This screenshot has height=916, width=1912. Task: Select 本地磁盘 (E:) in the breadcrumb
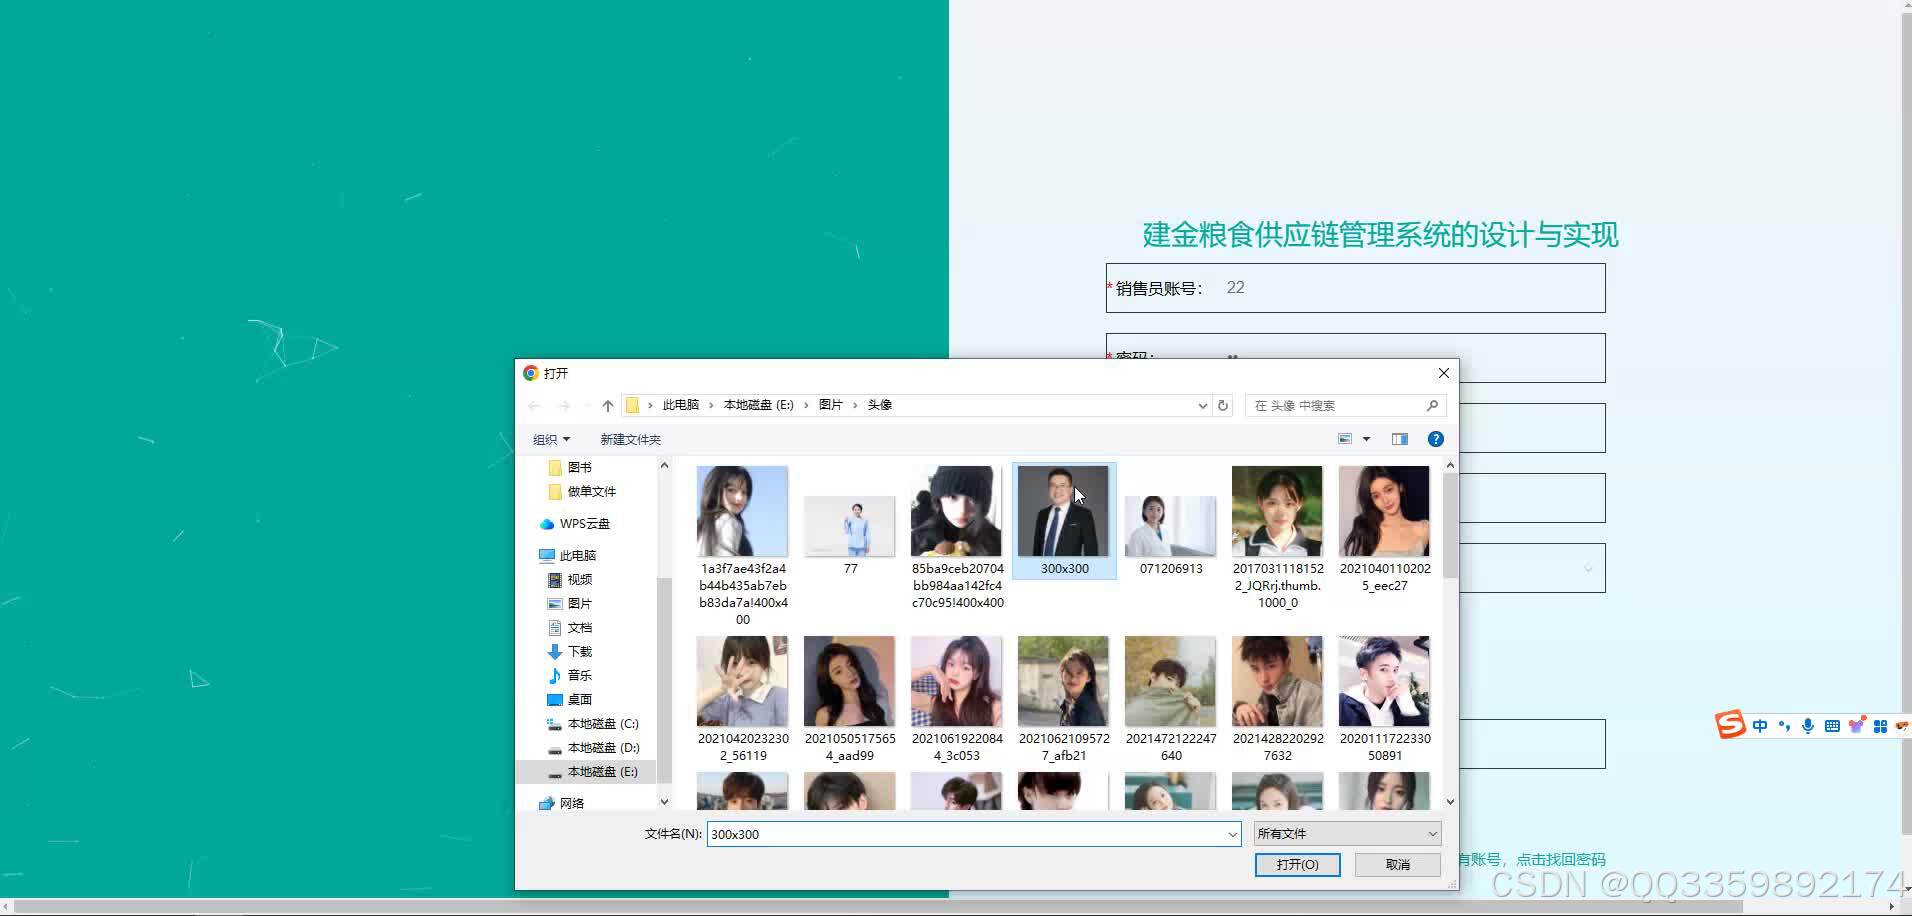(758, 405)
